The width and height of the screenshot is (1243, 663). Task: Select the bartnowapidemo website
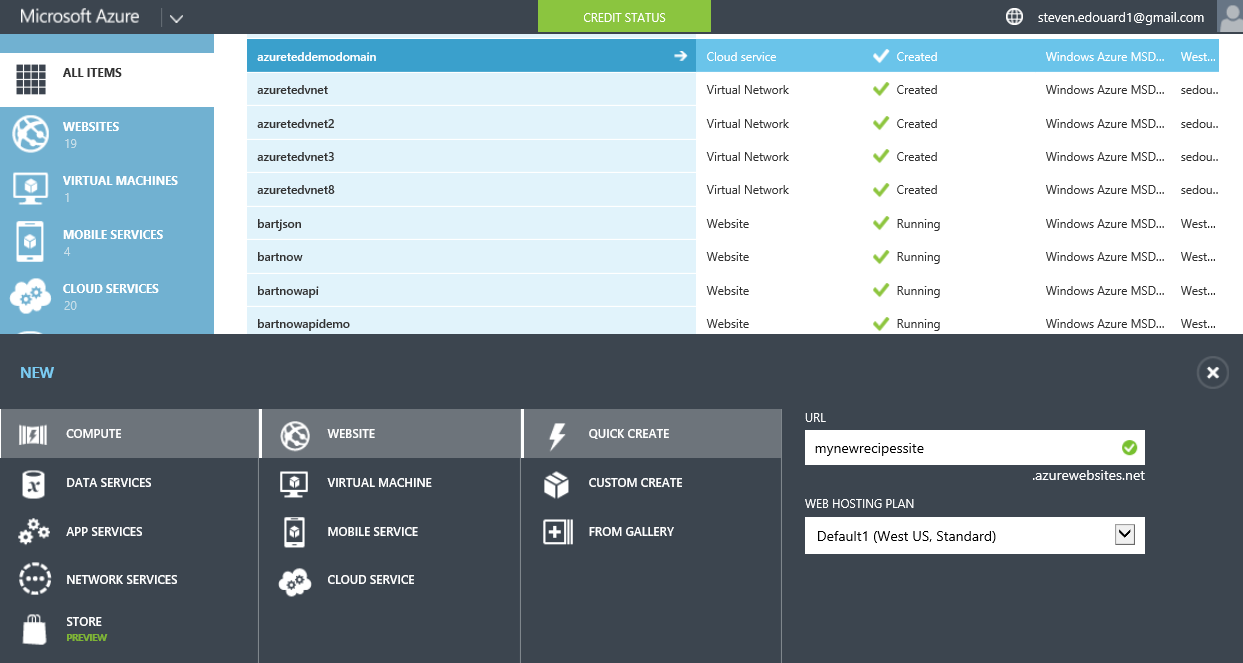coord(471,323)
